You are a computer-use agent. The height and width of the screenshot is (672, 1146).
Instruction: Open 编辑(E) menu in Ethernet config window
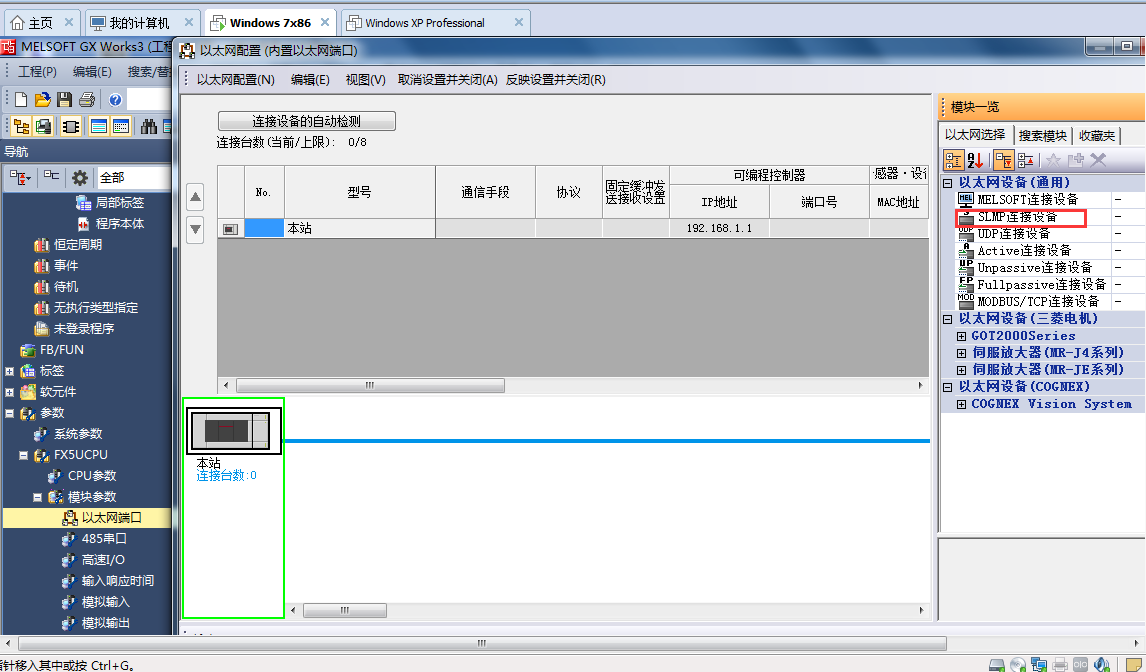click(x=310, y=80)
